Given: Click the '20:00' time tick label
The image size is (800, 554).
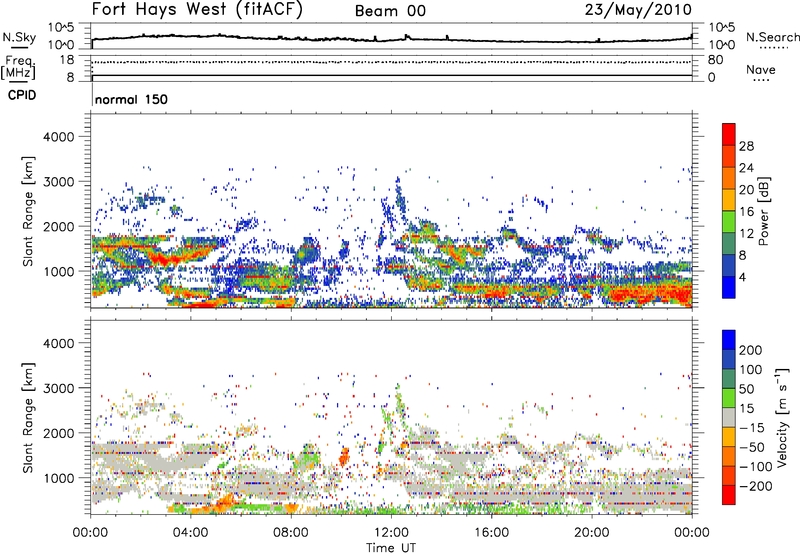Looking at the screenshot, I should coord(591,533).
